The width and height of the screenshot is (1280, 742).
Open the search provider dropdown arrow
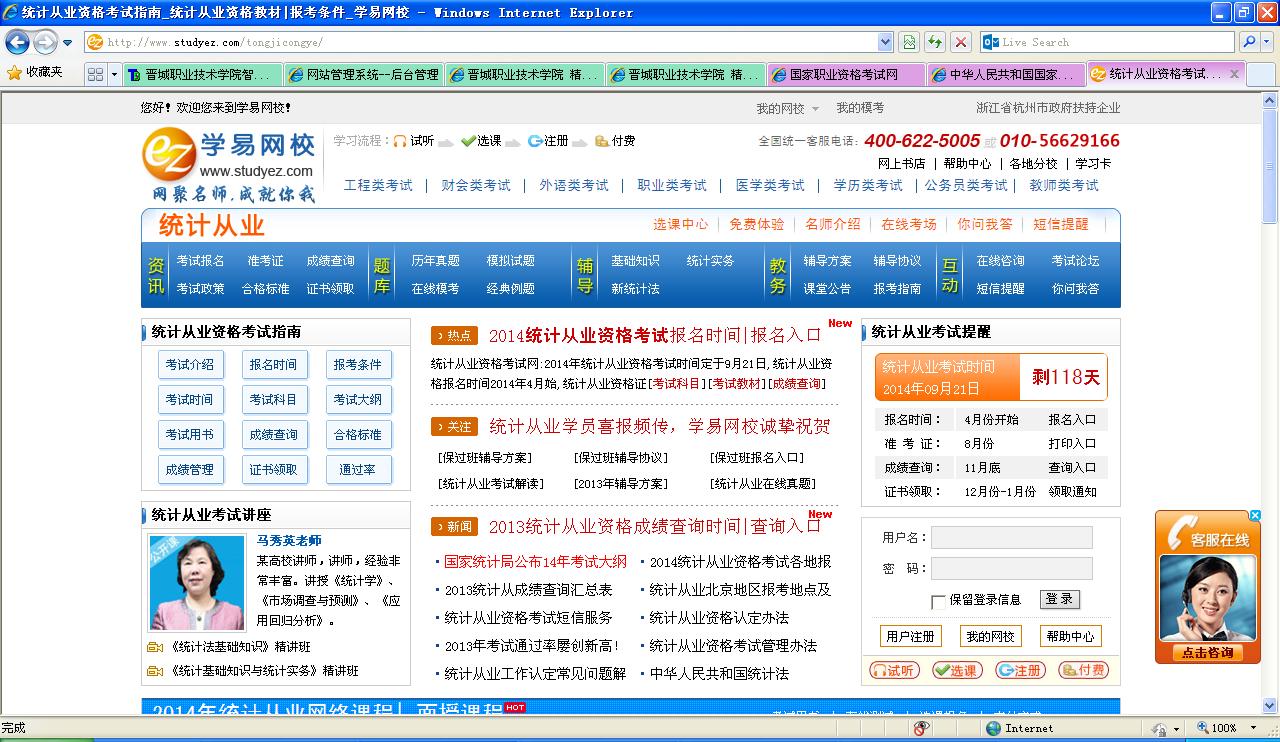(x=1267, y=42)
